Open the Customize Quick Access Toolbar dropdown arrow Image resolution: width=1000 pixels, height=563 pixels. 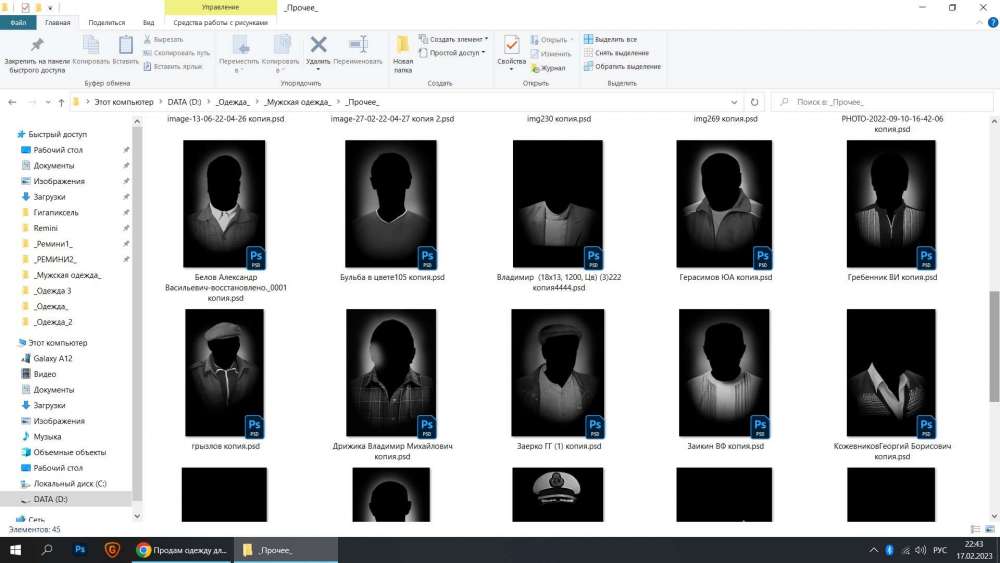[50, 8]
